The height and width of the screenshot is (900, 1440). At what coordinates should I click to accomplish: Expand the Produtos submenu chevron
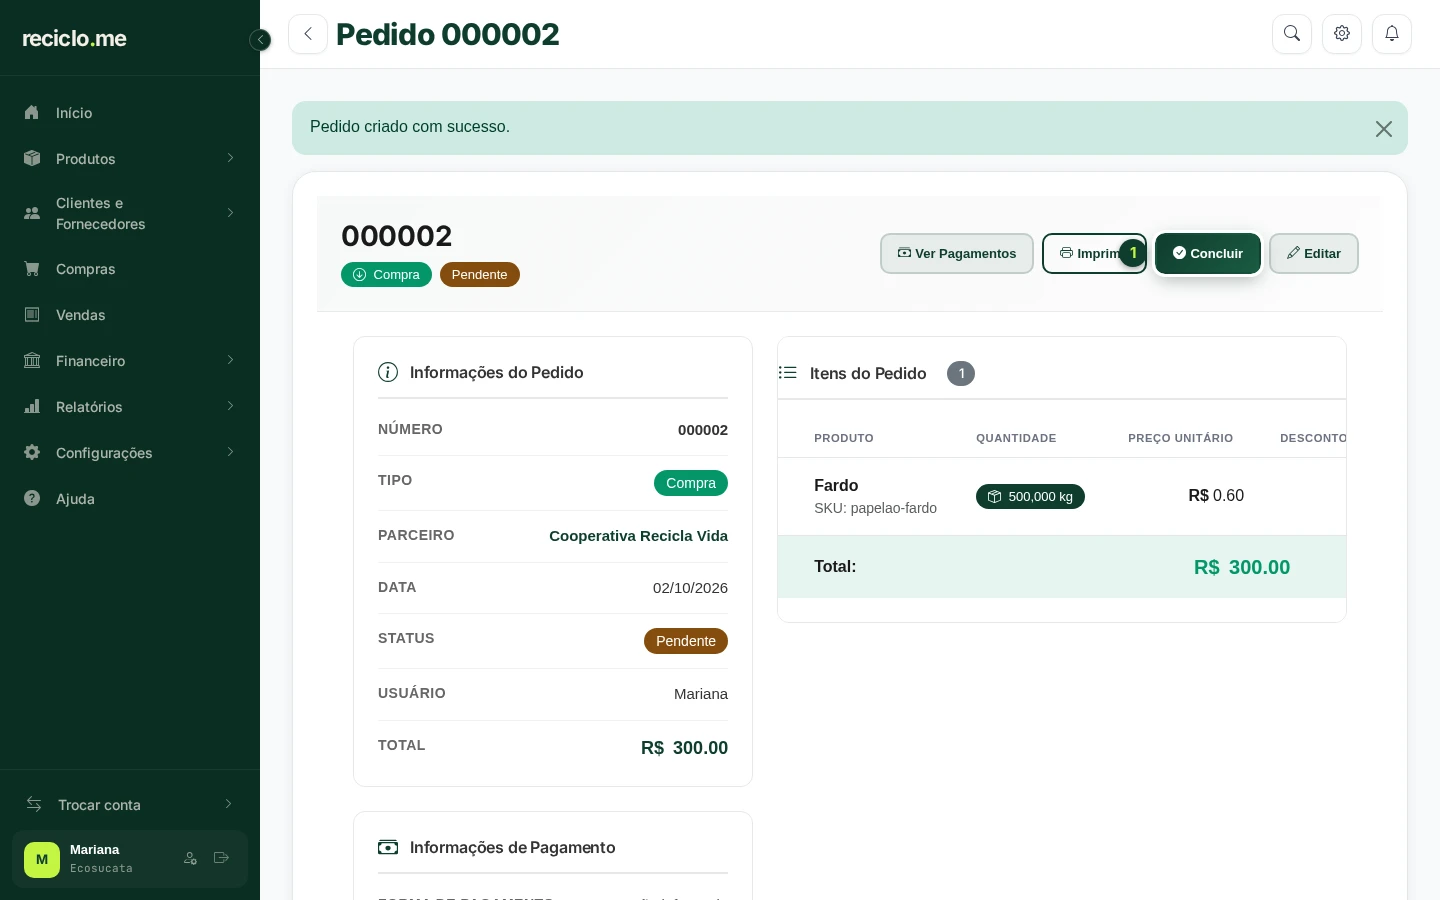[230, 159]
